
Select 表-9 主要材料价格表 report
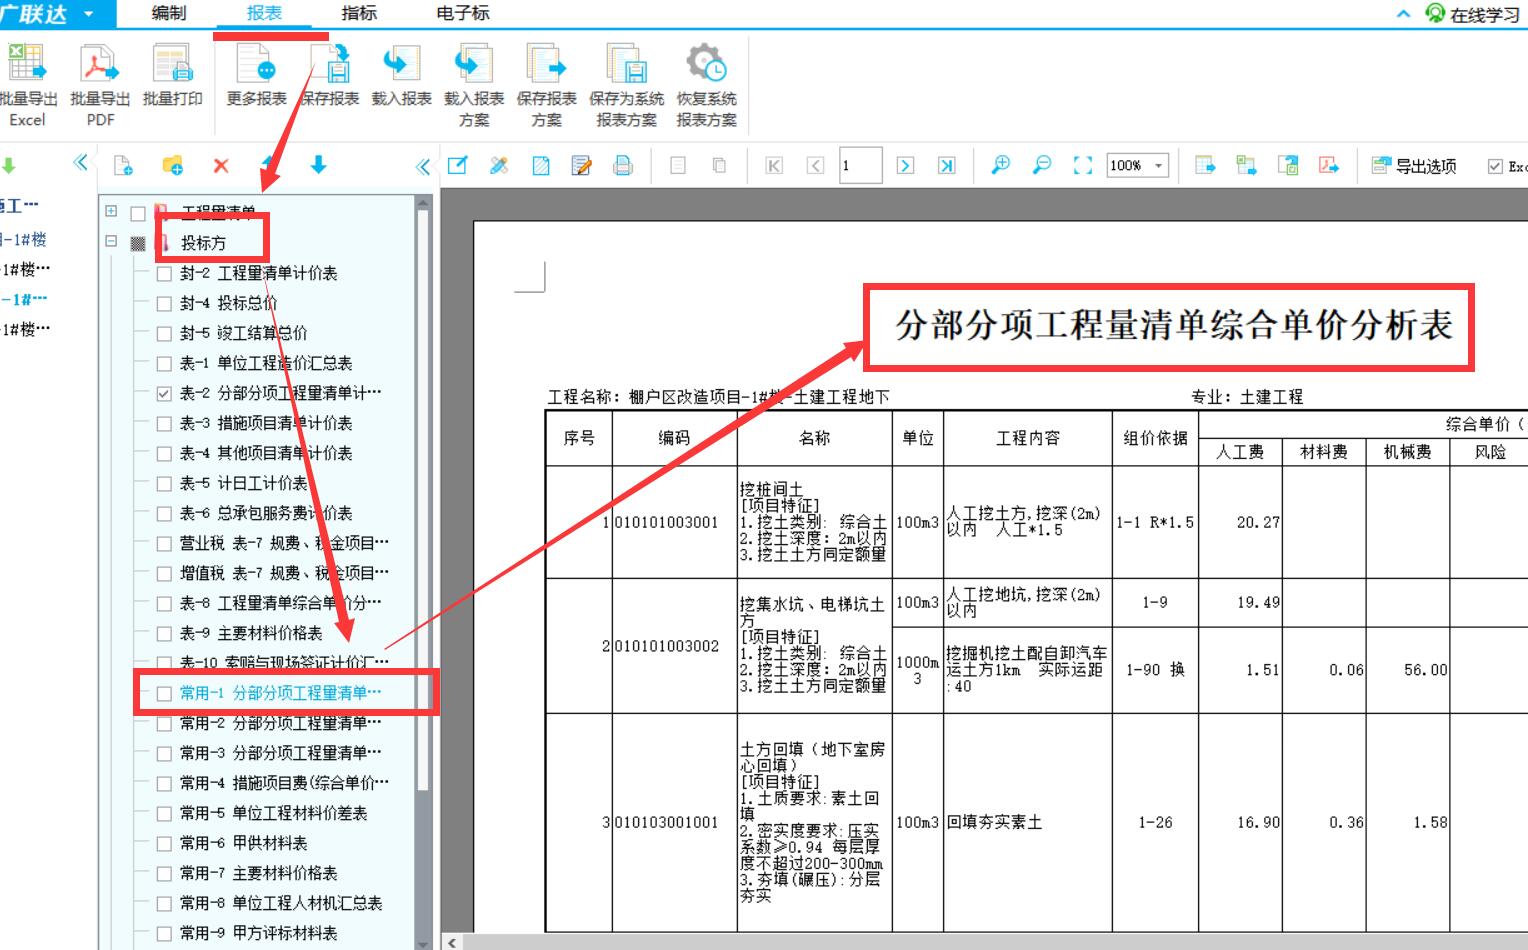251,633
